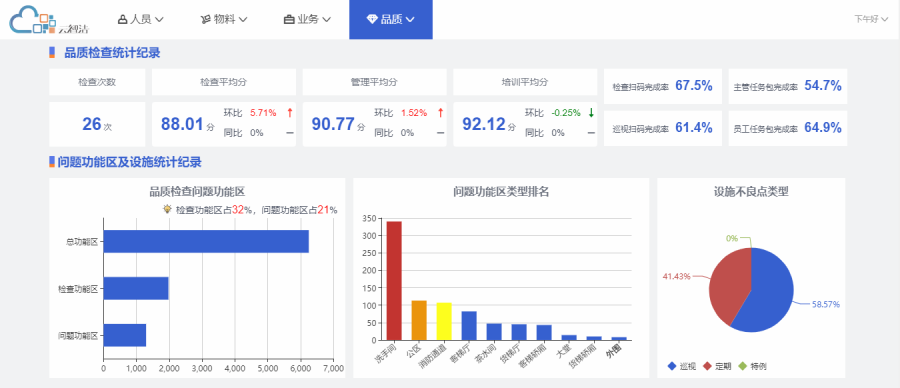Viewport: 900px width, 388px height.
Task: Toggle the 巡视 legend in pie chart
Action: click(681, 366)
